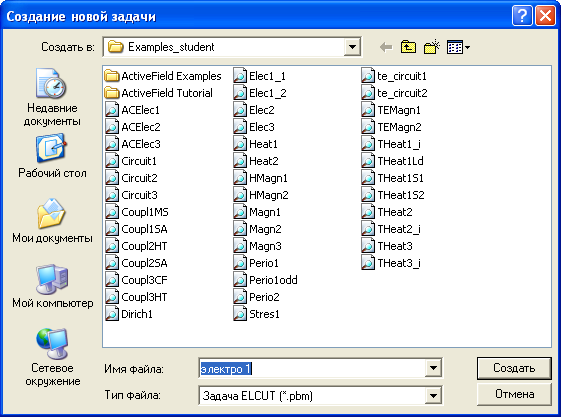The height and width of the screenshot is (417, 561).
Task: Open Рабочий стол location
Action: tap(52, 156)
